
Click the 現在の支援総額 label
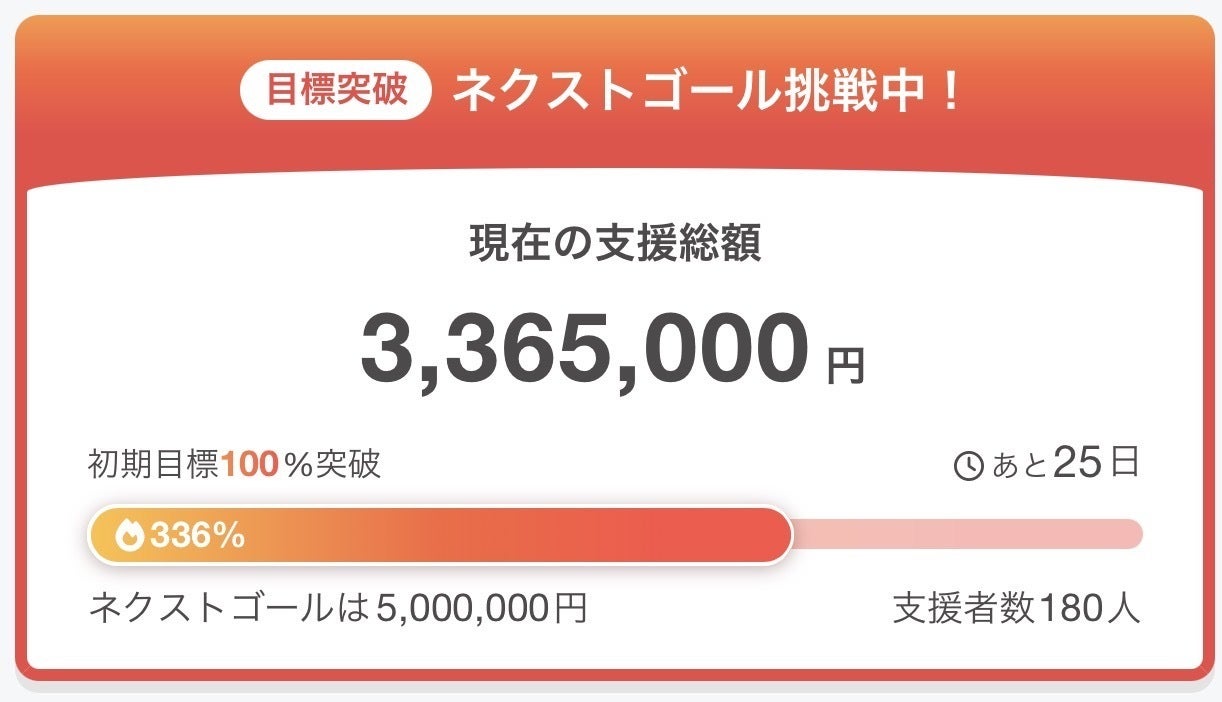coord(615,244)
